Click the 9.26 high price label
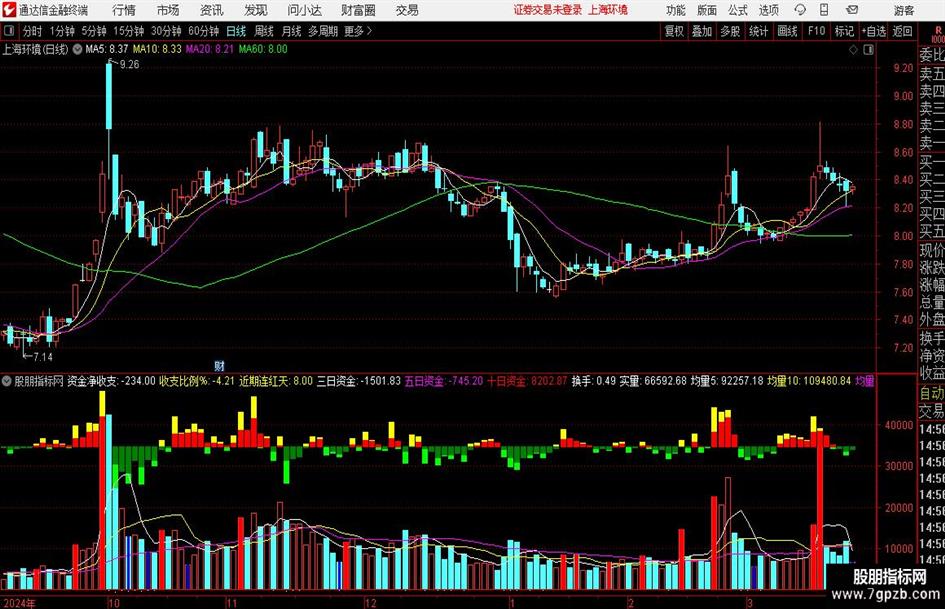The width and height of the screenshot is (945, 609). (130, 65)
